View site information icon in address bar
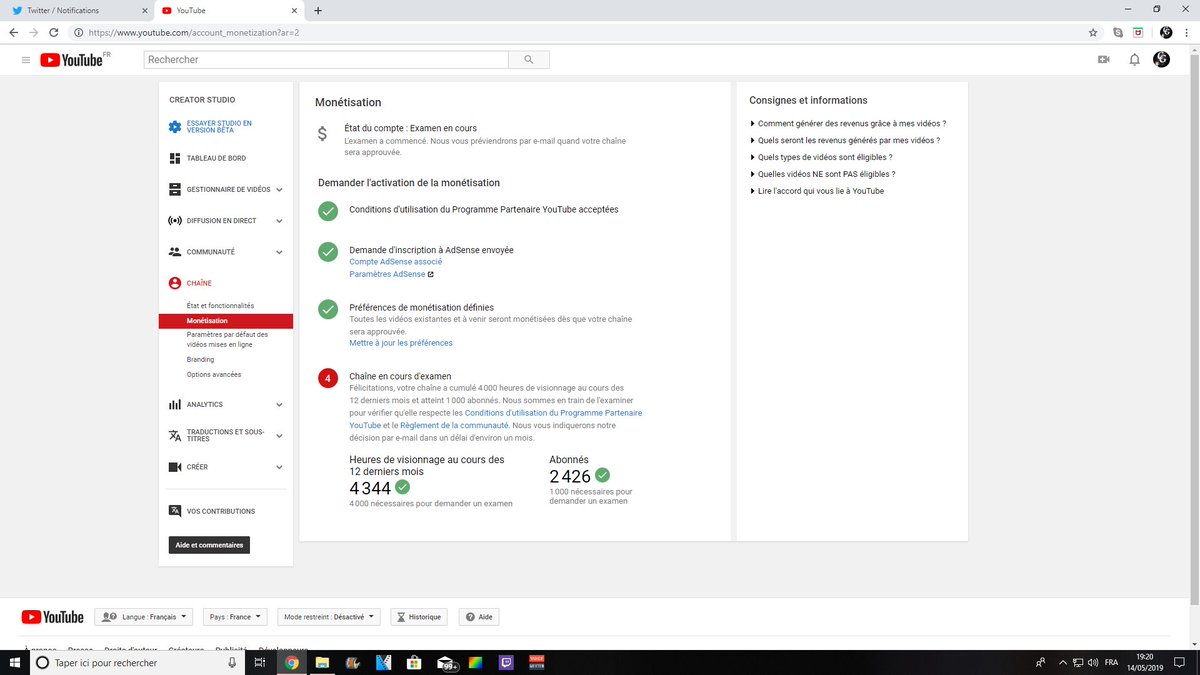 click(79, 32)
